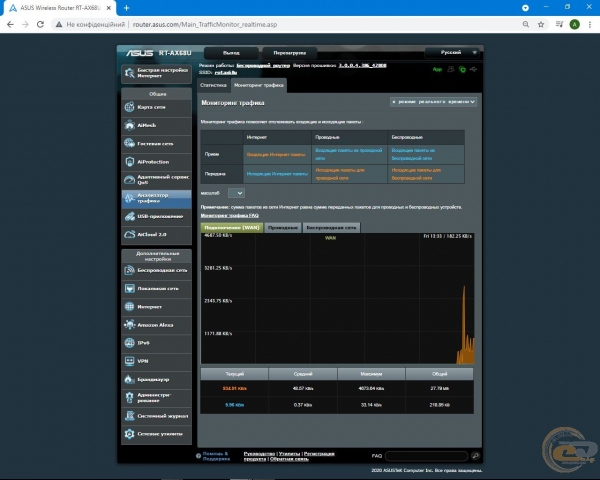Open Адаптивный сервис QoS
600x480 pixels.
tap(157, 180)
